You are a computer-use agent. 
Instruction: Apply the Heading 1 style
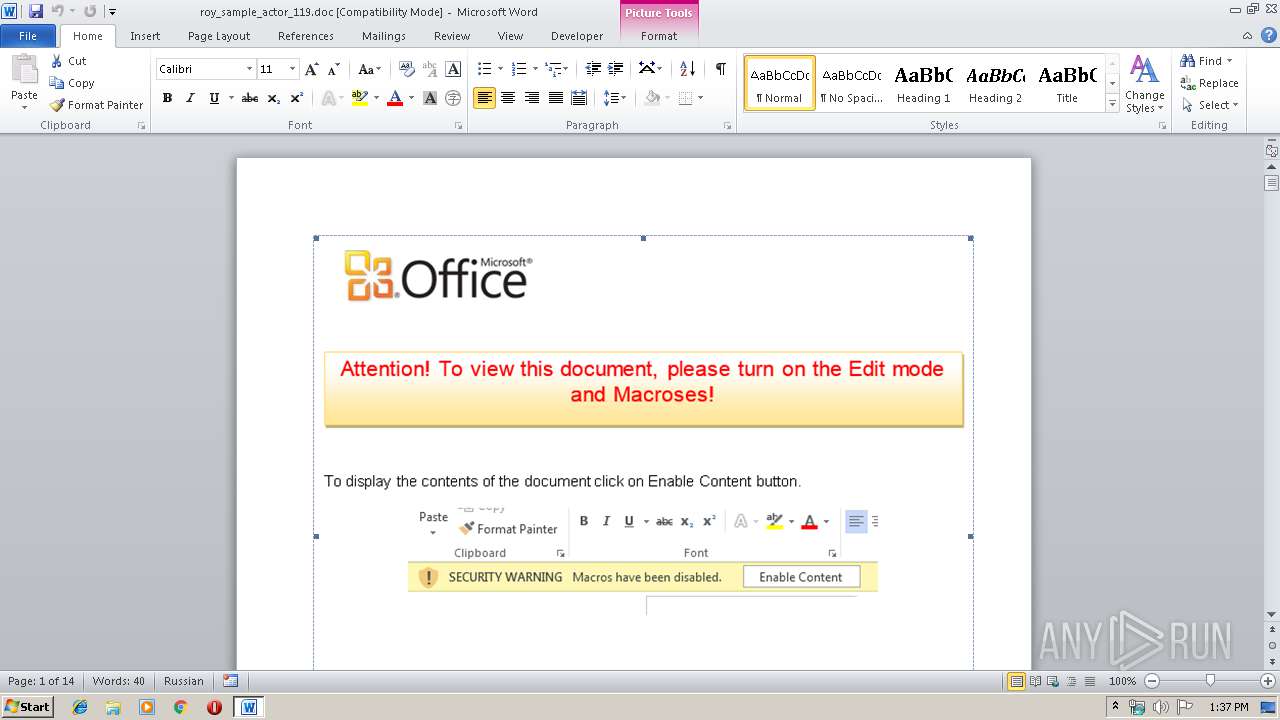pos(923,83)
